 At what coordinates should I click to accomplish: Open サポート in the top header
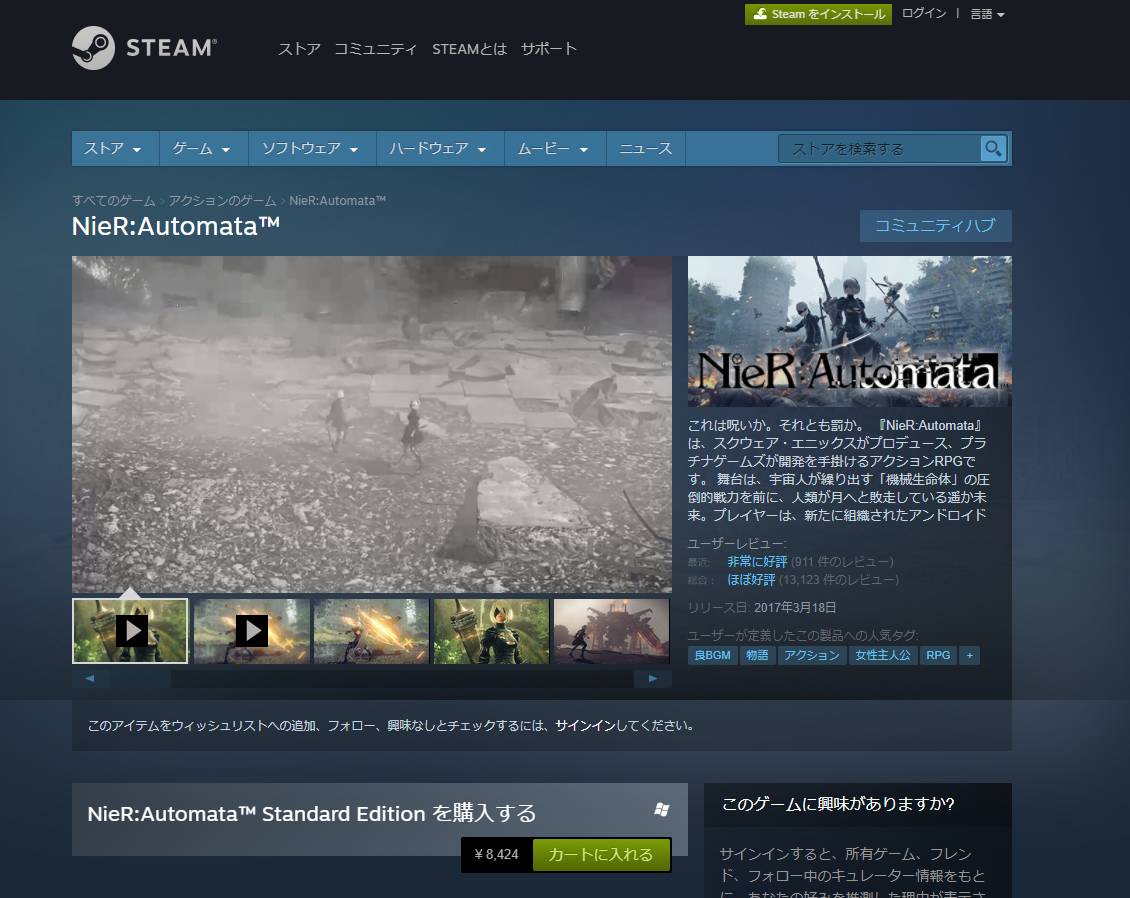(549, 49)
